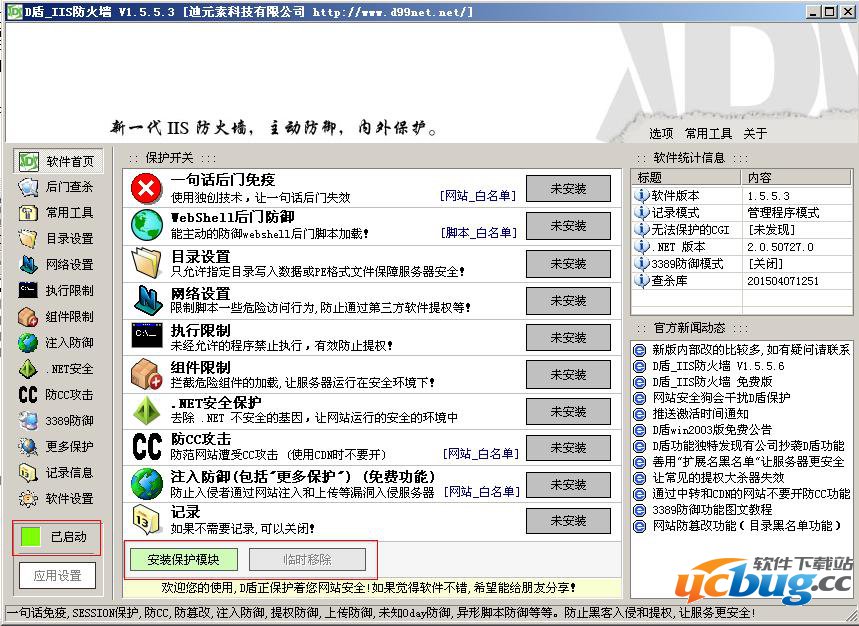Click the console icon of 执行限制 row
The height and width of the screenshot is (626, 859).
[147, 336]
